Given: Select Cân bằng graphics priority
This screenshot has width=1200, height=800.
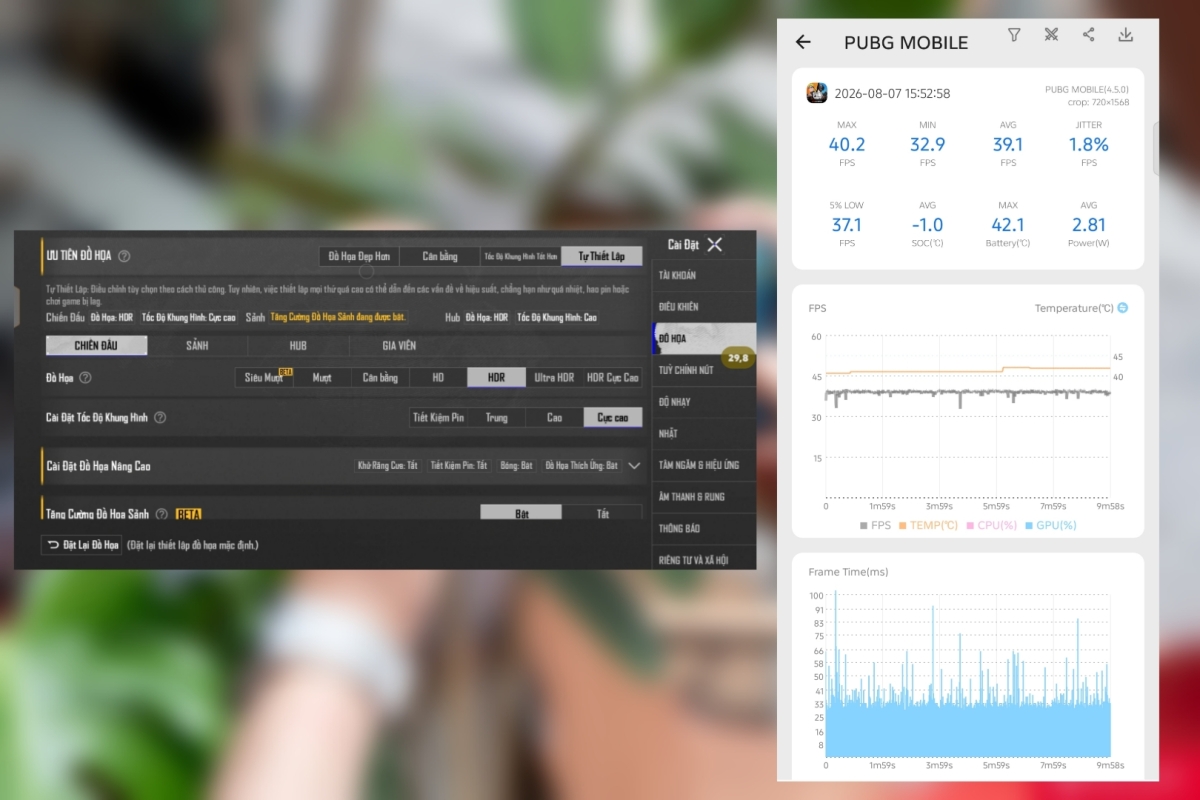Looking at the screenshot, I should point(440,256).
